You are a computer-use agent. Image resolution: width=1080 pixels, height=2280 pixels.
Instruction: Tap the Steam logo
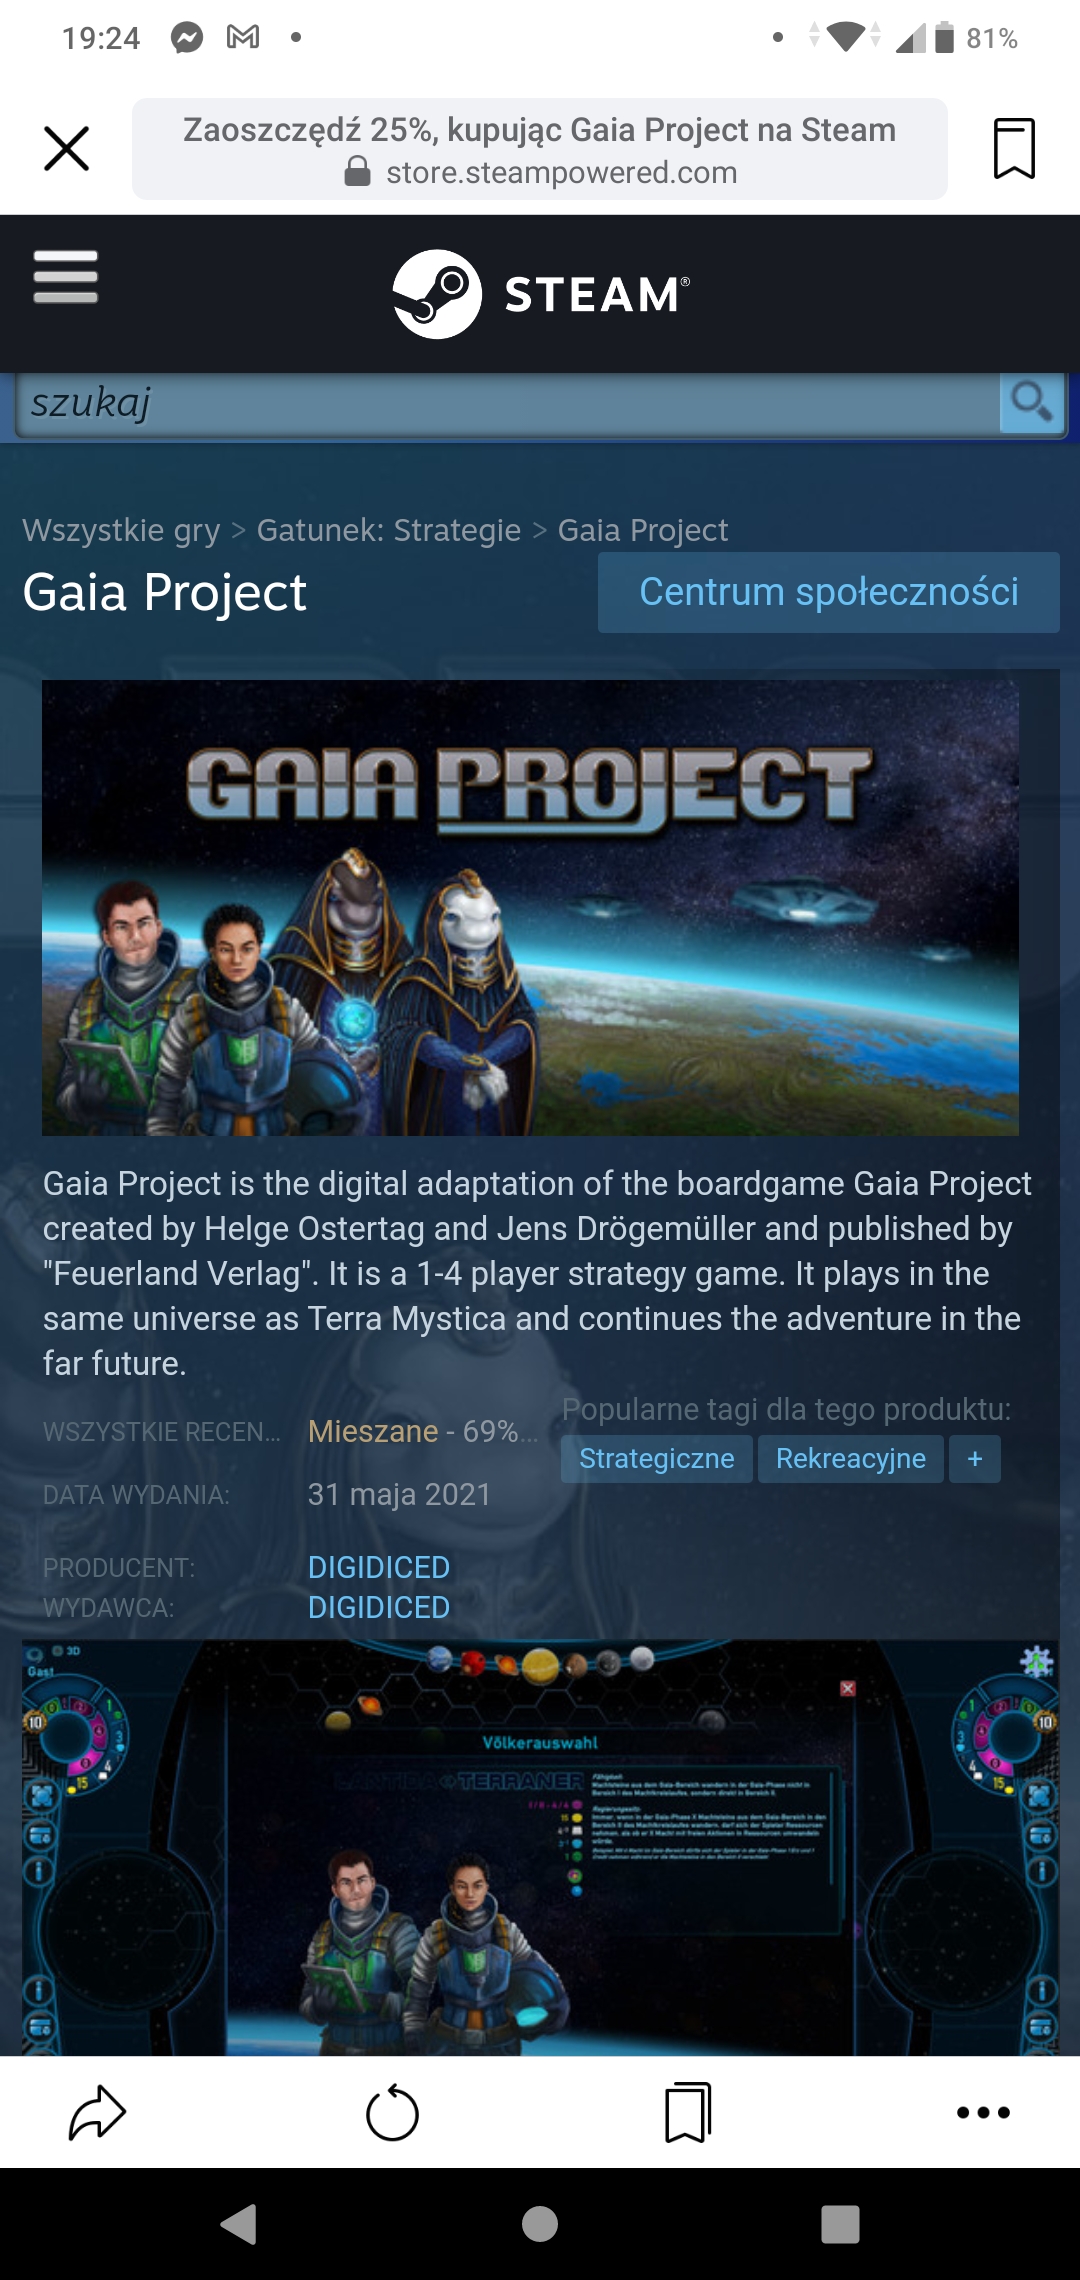point(540,294)
